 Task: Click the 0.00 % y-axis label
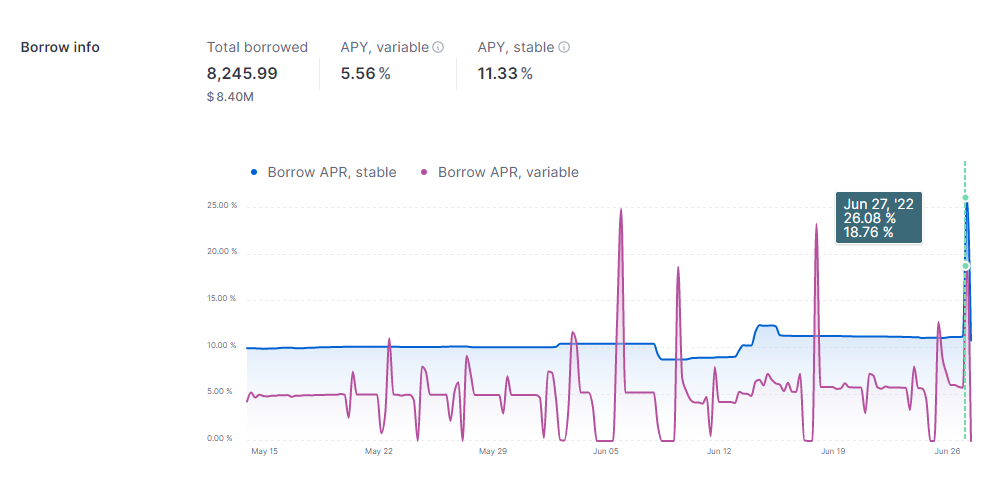[223, 438]
